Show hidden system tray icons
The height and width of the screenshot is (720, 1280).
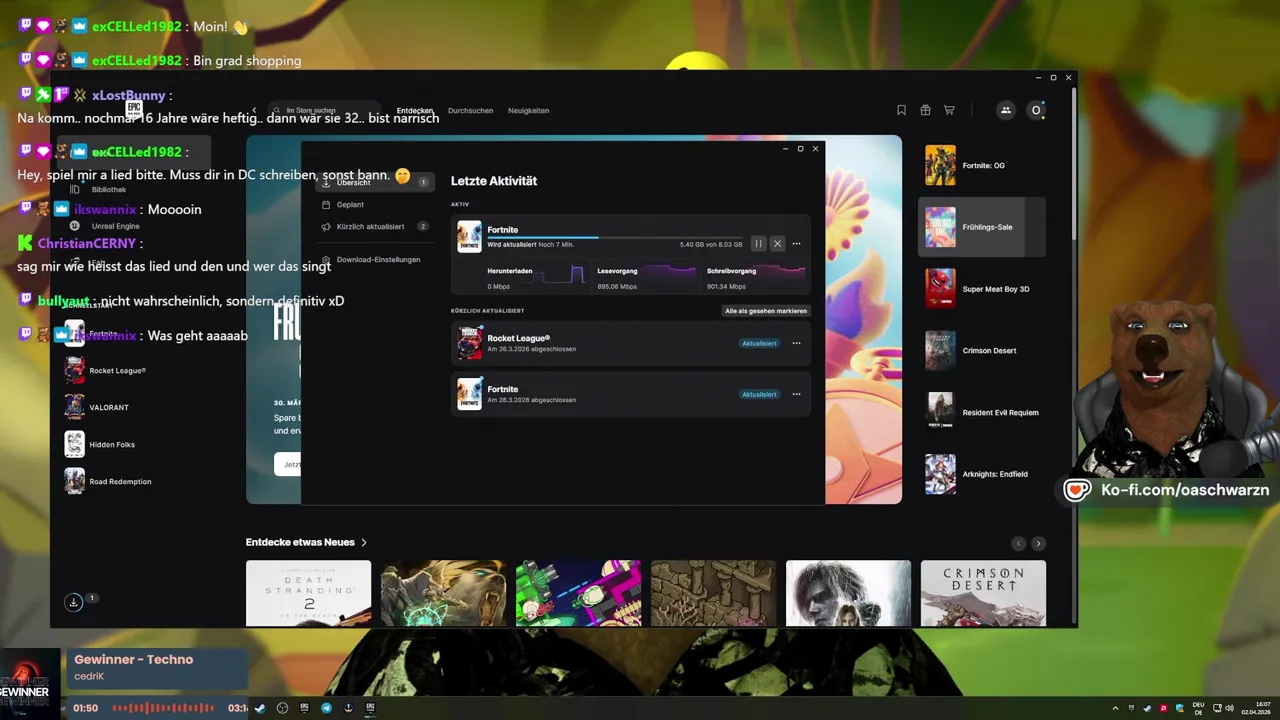click(x=1116, y=708)
